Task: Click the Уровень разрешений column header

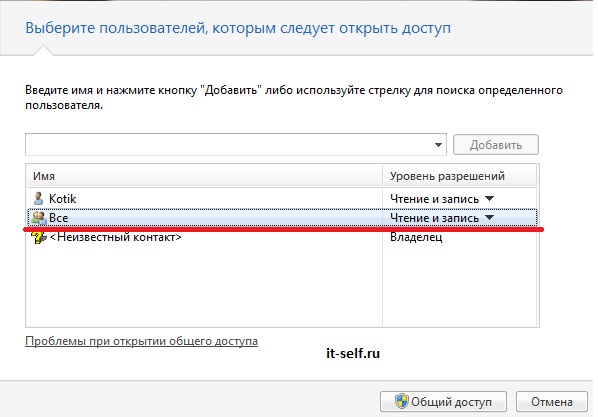Action: (460, 176)
